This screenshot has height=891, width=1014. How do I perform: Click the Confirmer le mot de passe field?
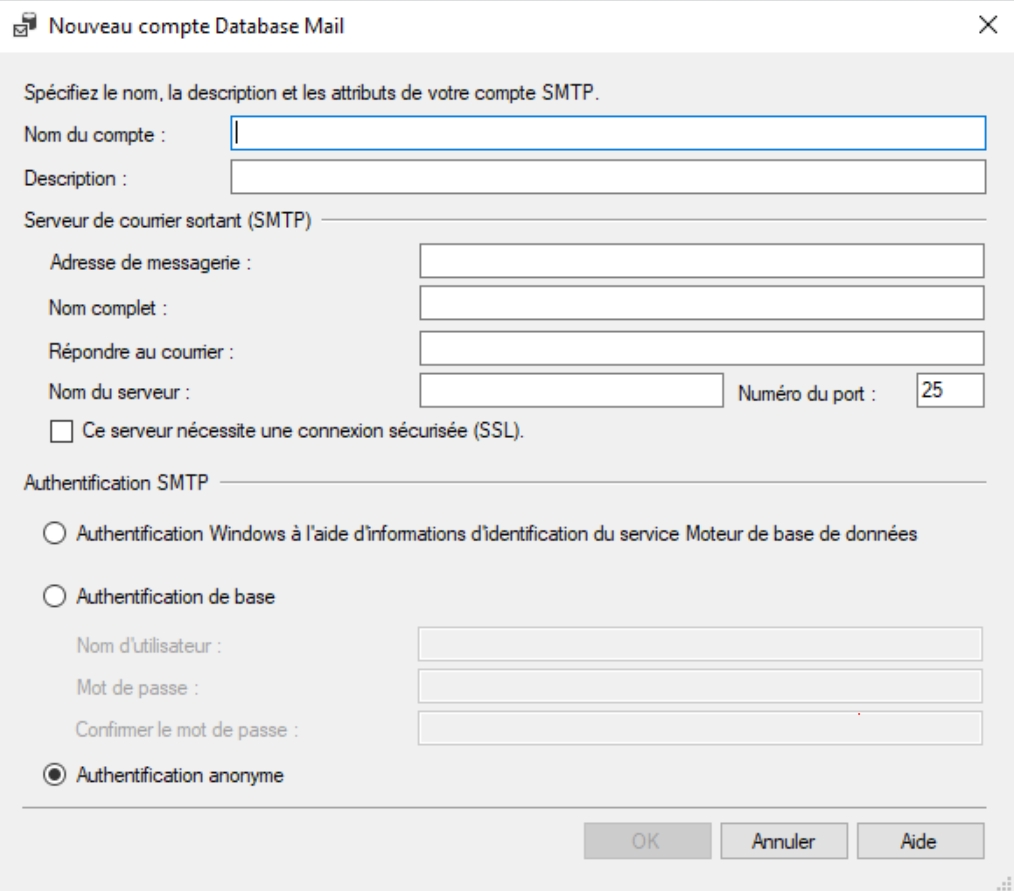tap(700, 728)
